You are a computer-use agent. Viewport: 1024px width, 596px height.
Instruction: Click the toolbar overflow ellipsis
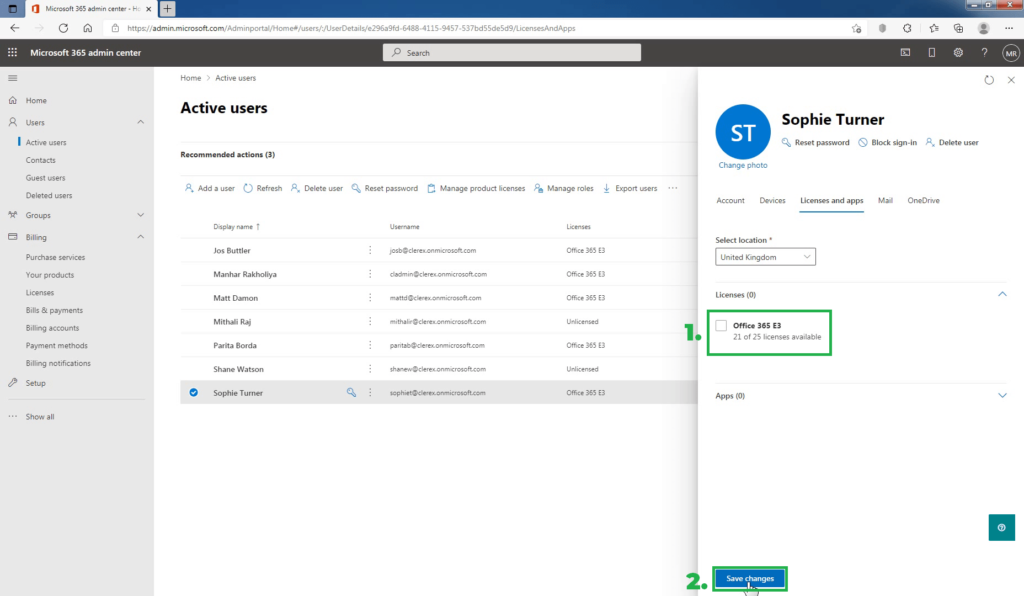coord(673,188)
